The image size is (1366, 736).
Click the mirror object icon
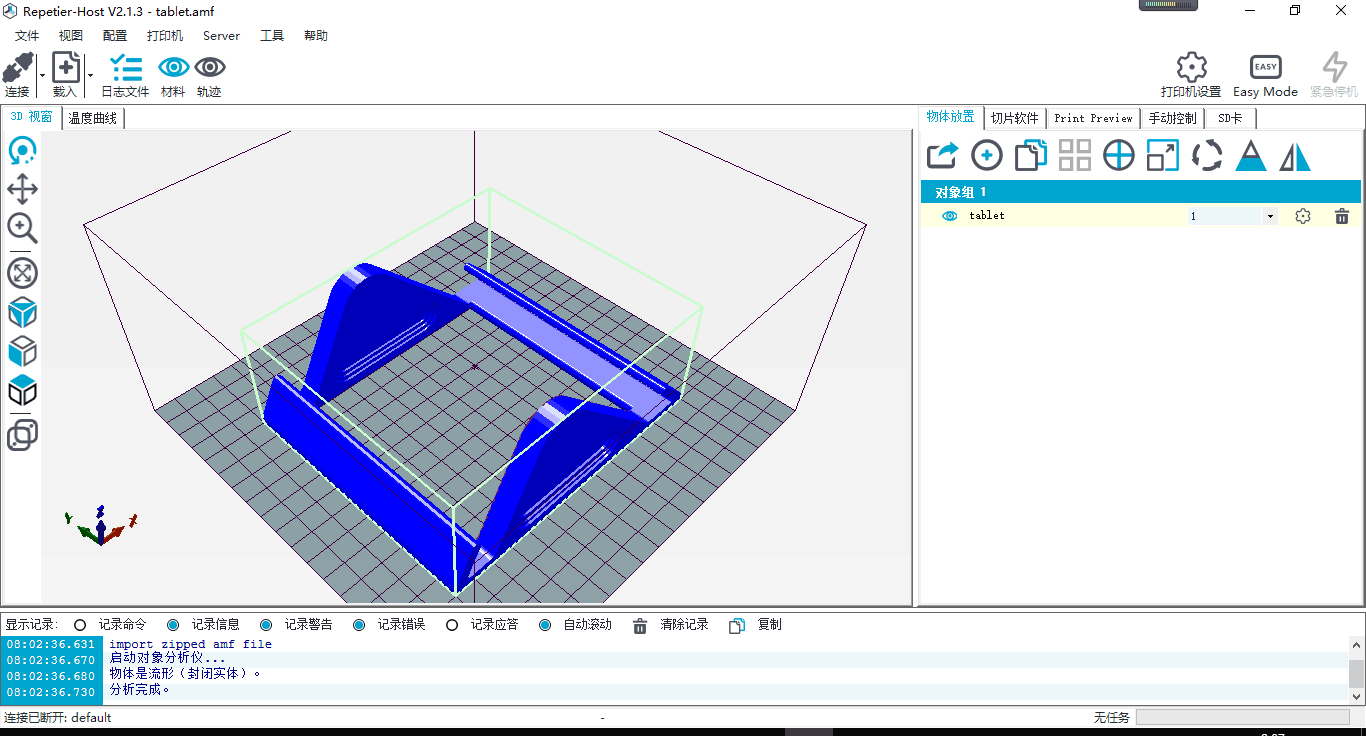1295,156
